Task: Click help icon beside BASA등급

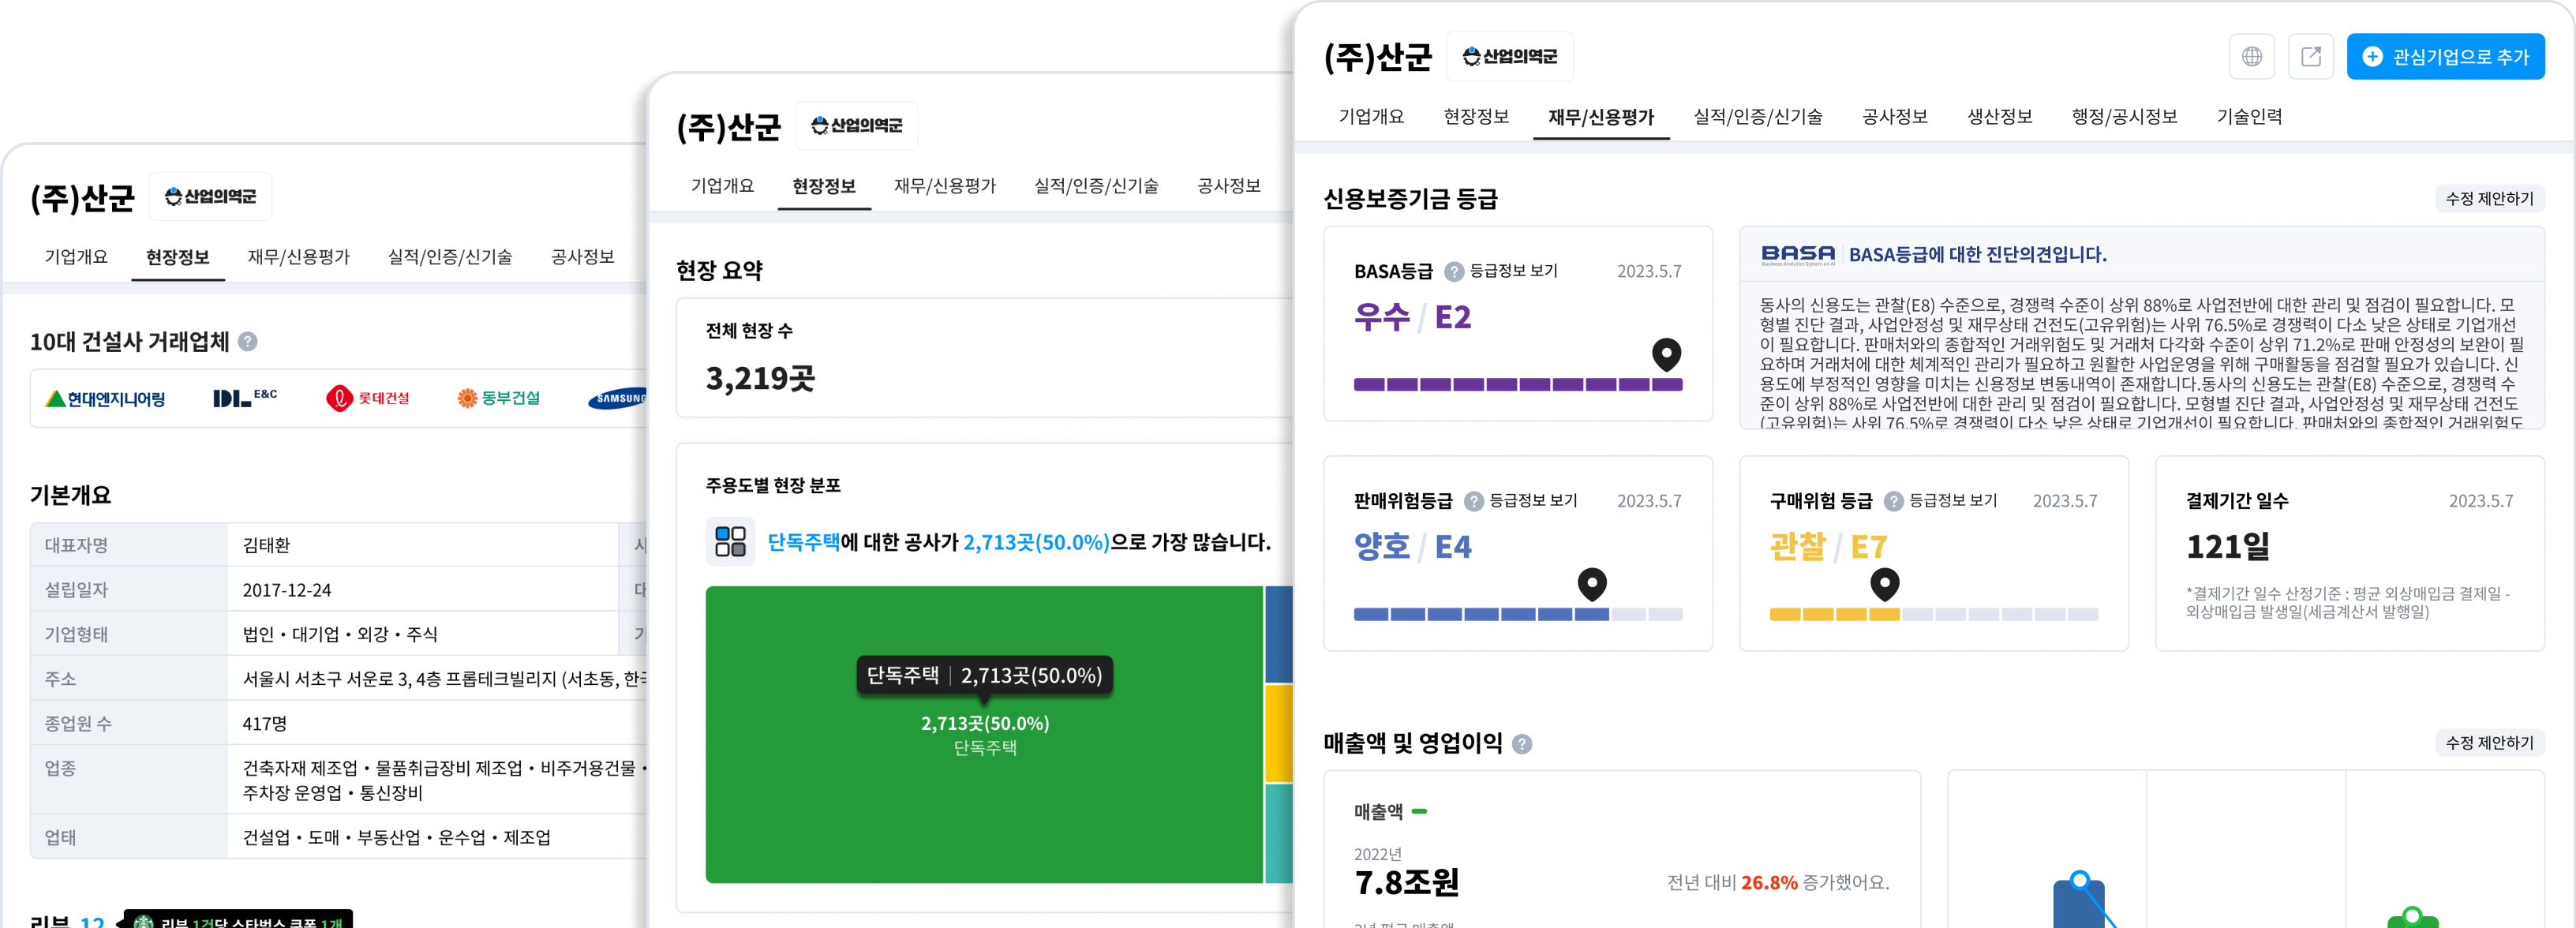Action: pyautogui.click(x=1454, y=271)
